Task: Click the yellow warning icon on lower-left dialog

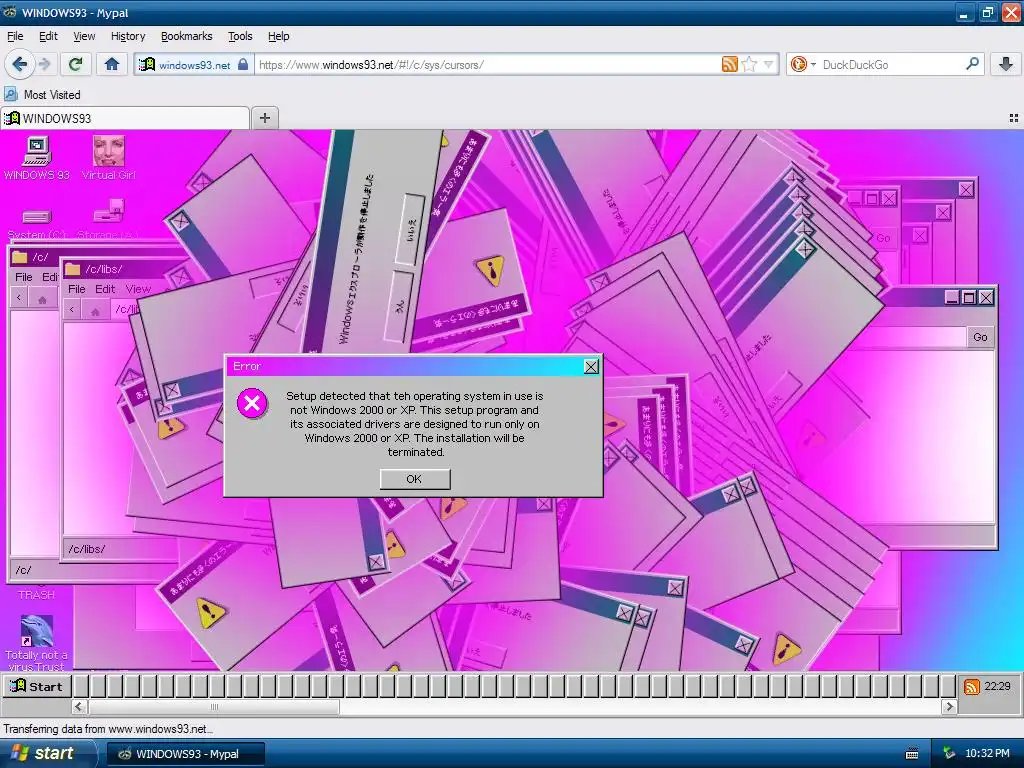Action: 210,613
